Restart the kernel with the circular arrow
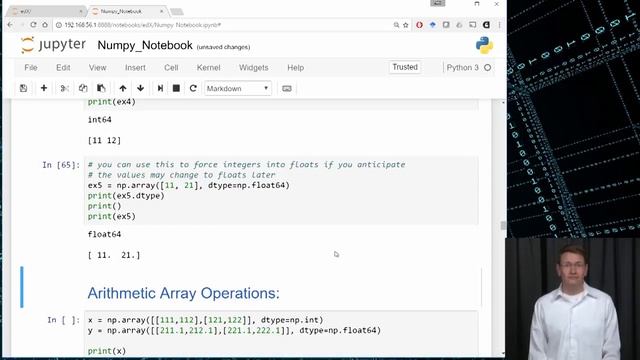 (193, 88)
